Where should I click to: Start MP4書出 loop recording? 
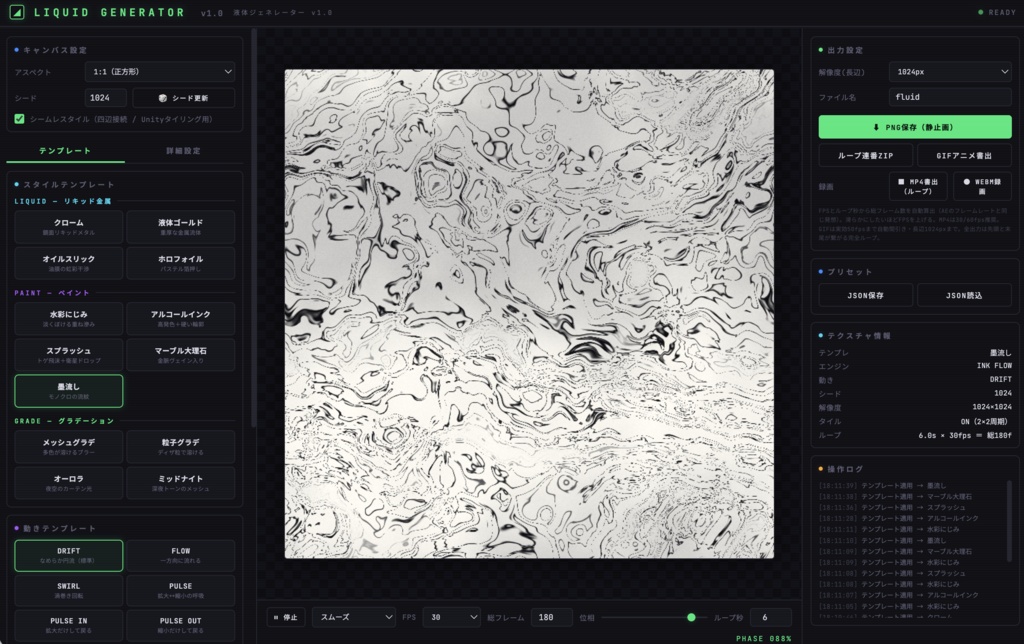pos(918,186)
